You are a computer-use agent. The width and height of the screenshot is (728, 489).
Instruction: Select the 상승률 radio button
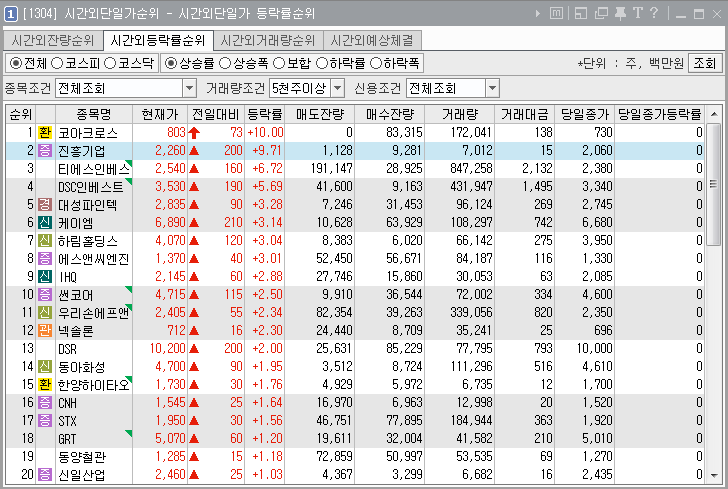pyautogui.click(x=171, y=63)
